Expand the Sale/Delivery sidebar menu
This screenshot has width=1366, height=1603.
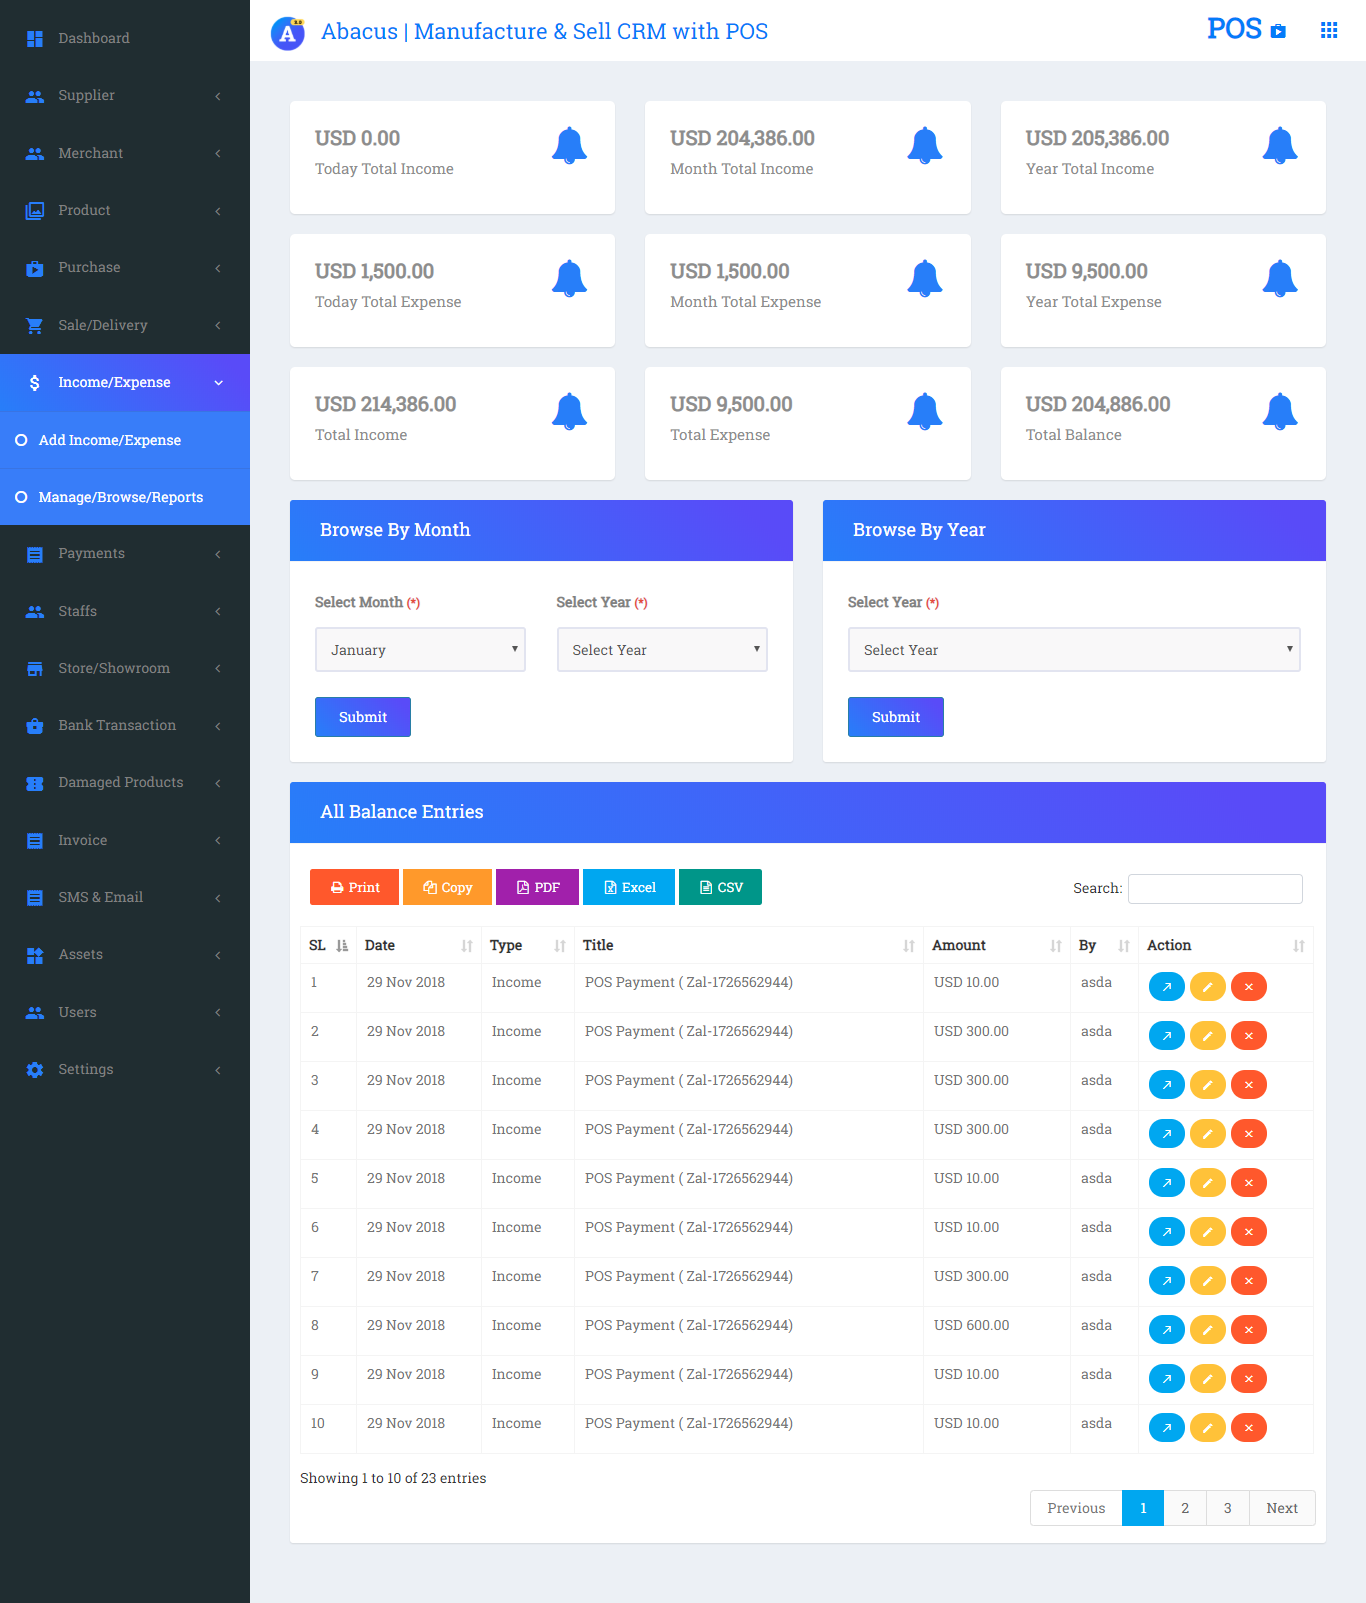tap(125, 325)
